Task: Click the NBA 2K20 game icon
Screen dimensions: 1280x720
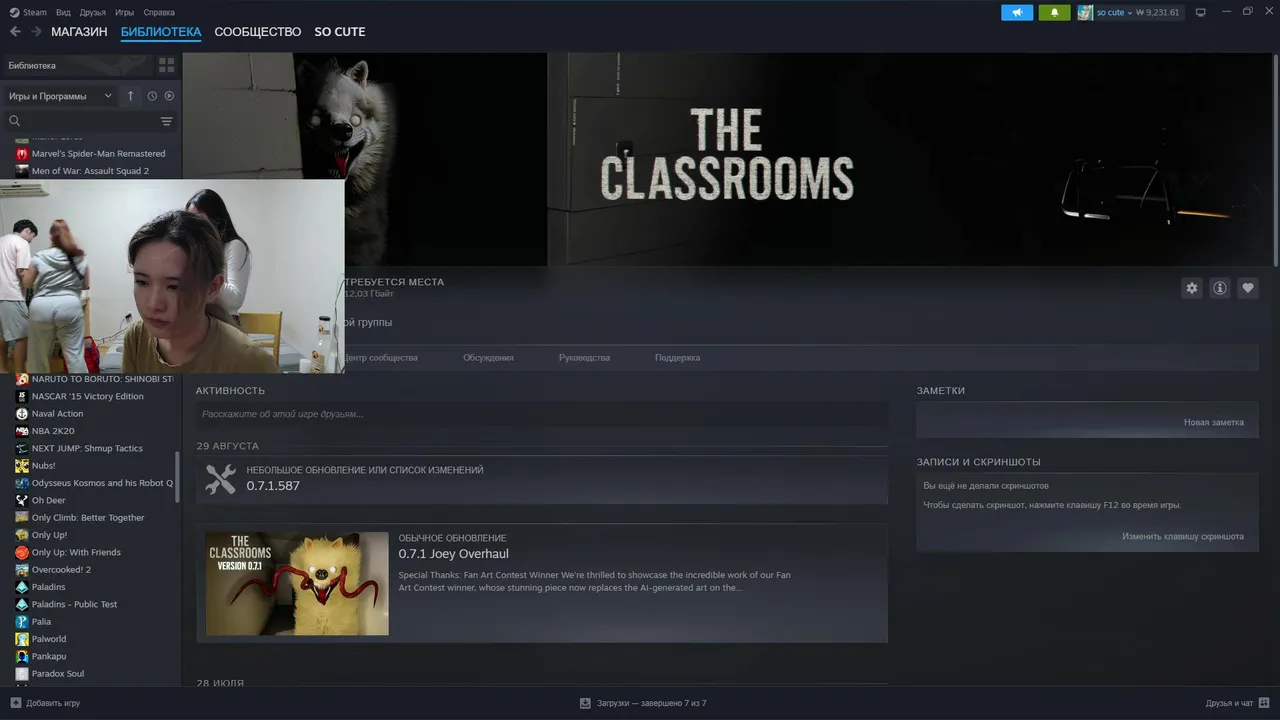Action: 22,431
